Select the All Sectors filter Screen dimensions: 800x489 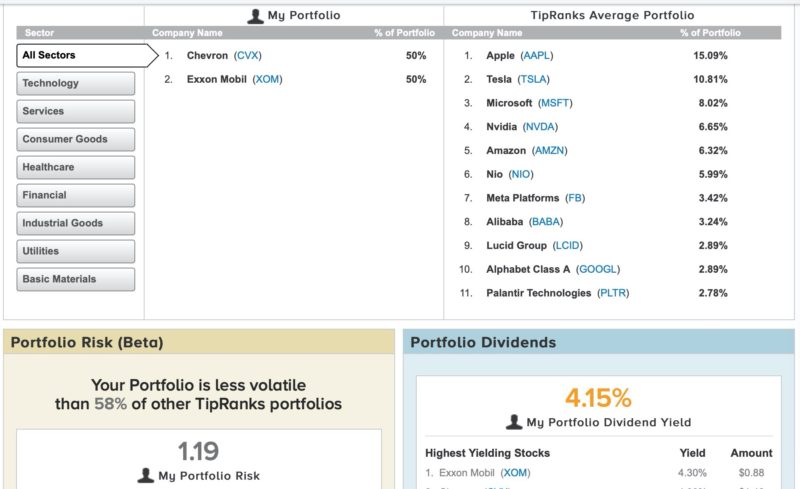[x=87, y=55]
